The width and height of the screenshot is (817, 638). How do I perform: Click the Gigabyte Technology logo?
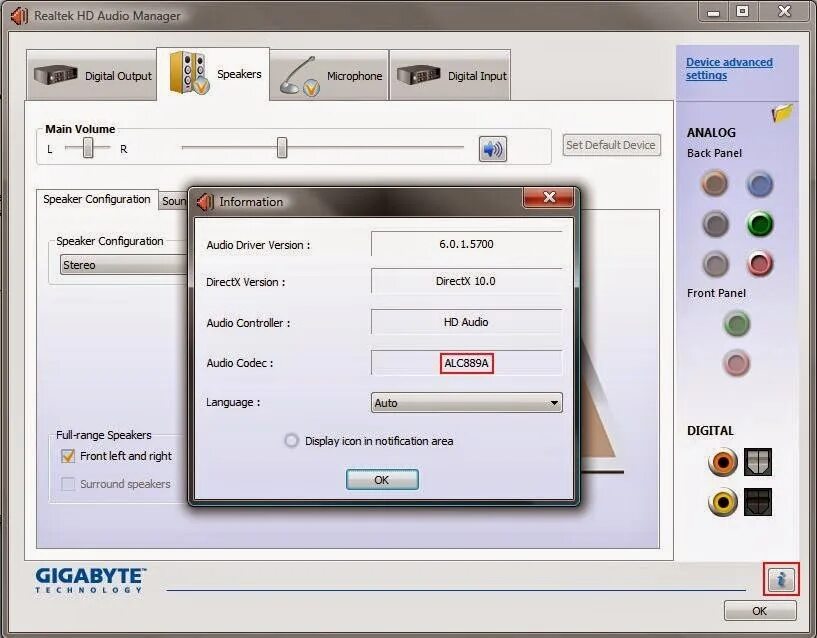pyautogui.click(x=91, y=580)
